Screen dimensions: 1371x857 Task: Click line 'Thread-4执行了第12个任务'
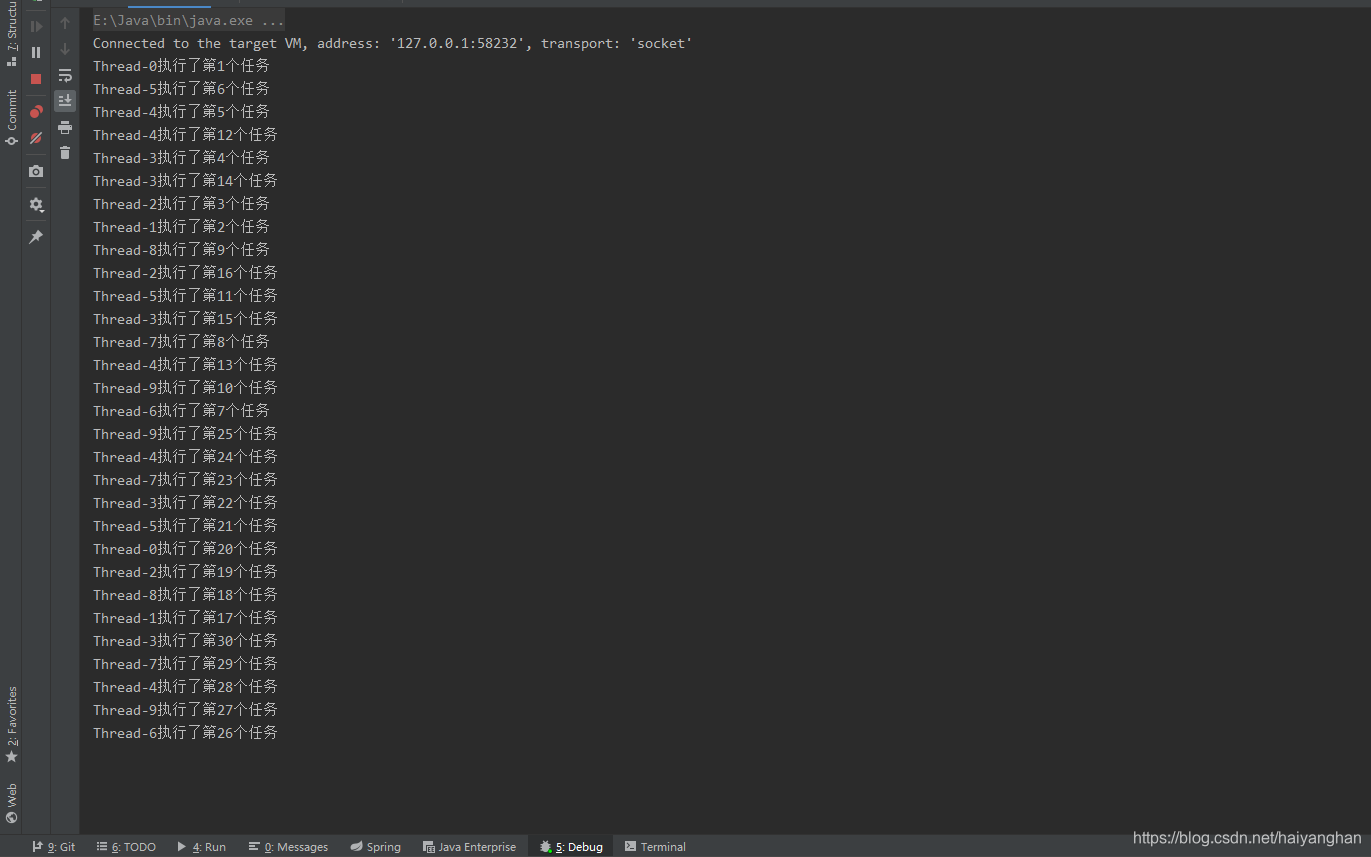[x=185, y=135]
